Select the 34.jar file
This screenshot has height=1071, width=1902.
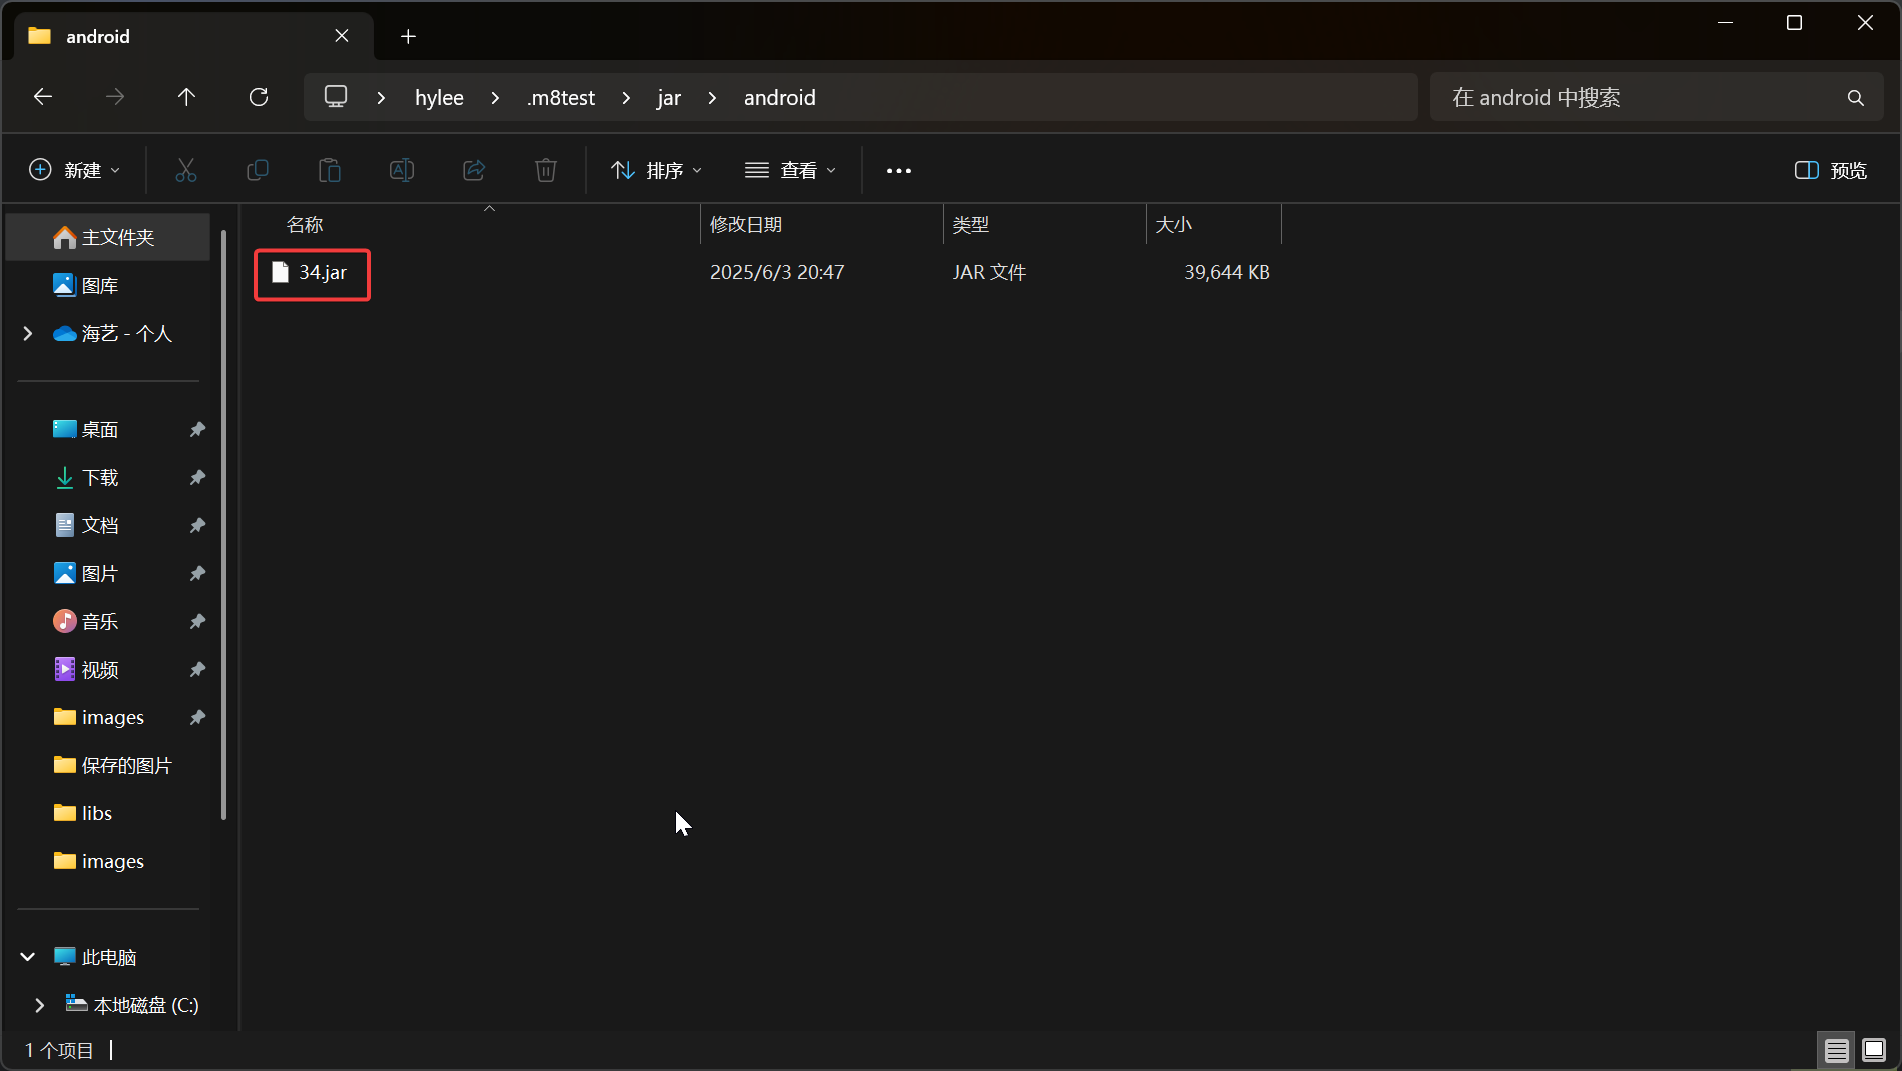322,272
